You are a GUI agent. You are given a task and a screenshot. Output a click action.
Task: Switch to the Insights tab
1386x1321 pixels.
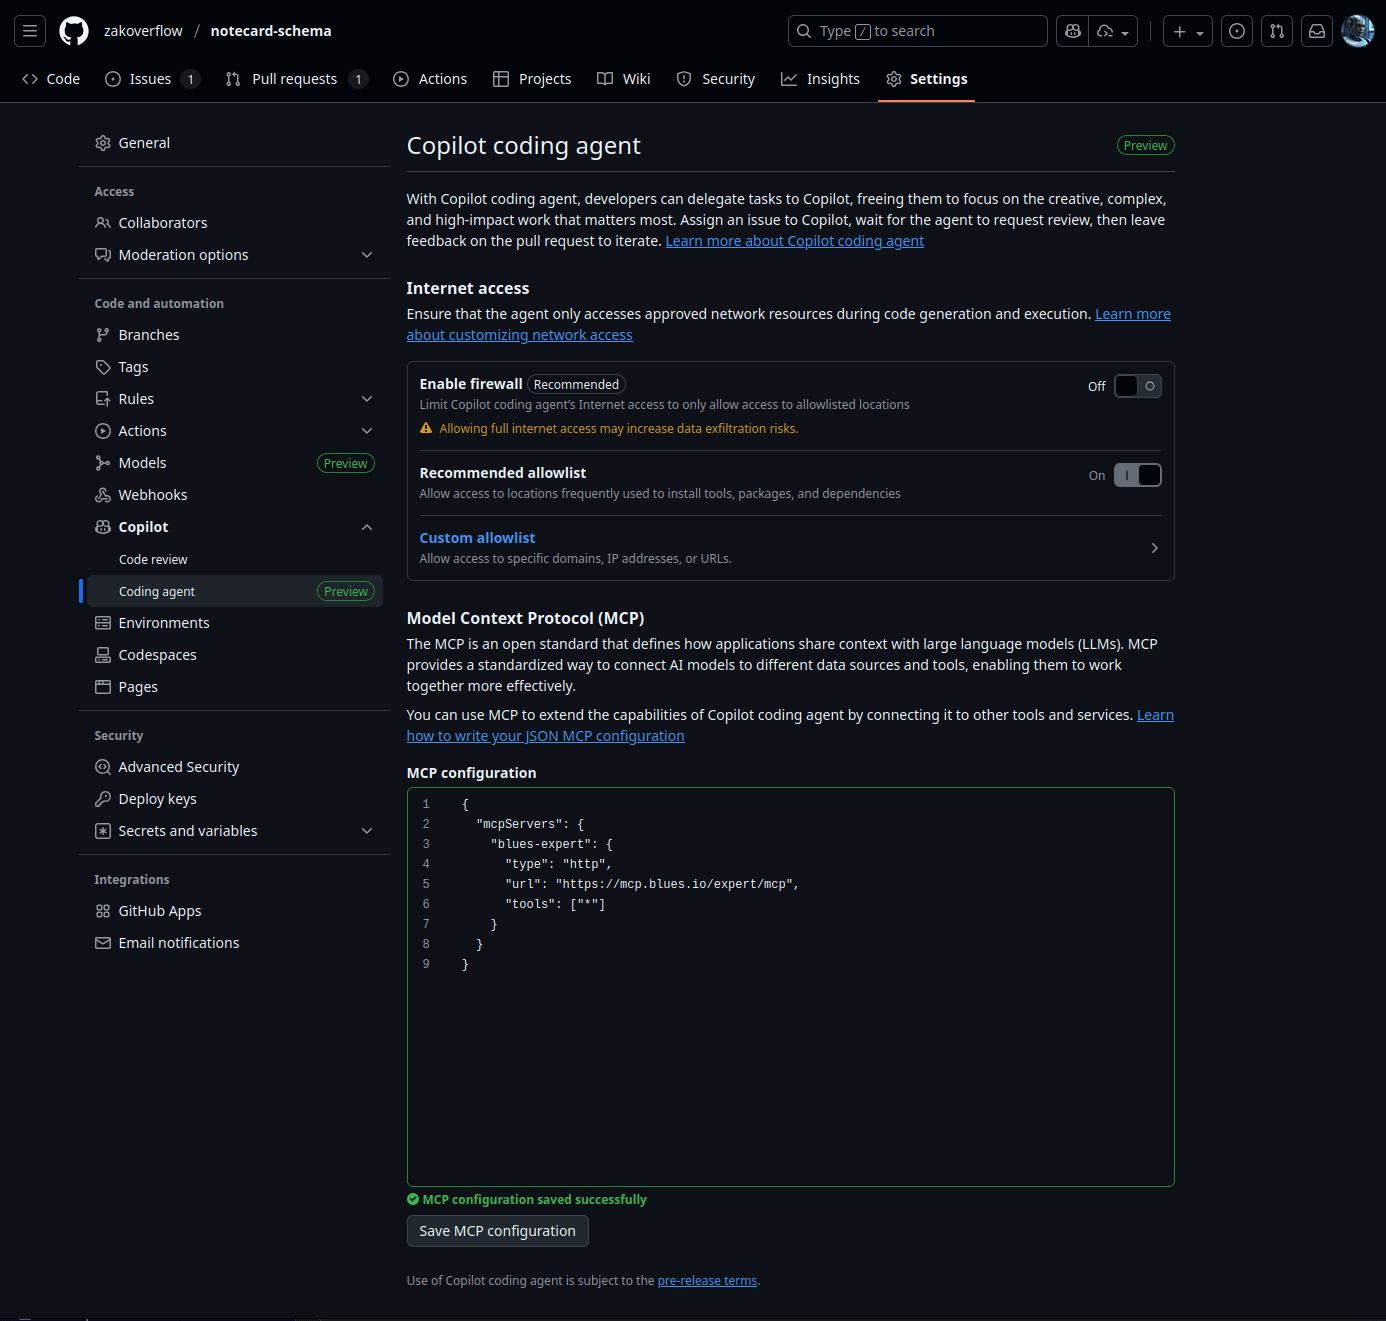click(821, 79)
